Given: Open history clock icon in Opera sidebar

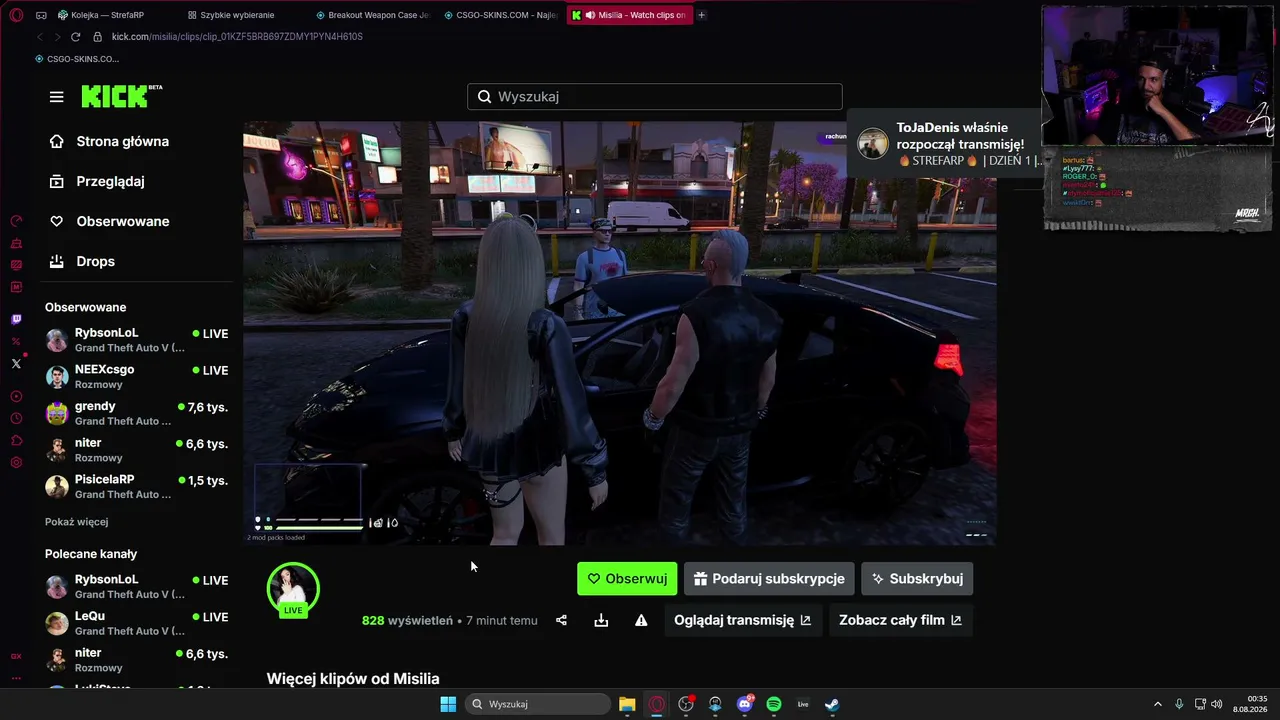Looking at the screenshot, I should 16,419.
